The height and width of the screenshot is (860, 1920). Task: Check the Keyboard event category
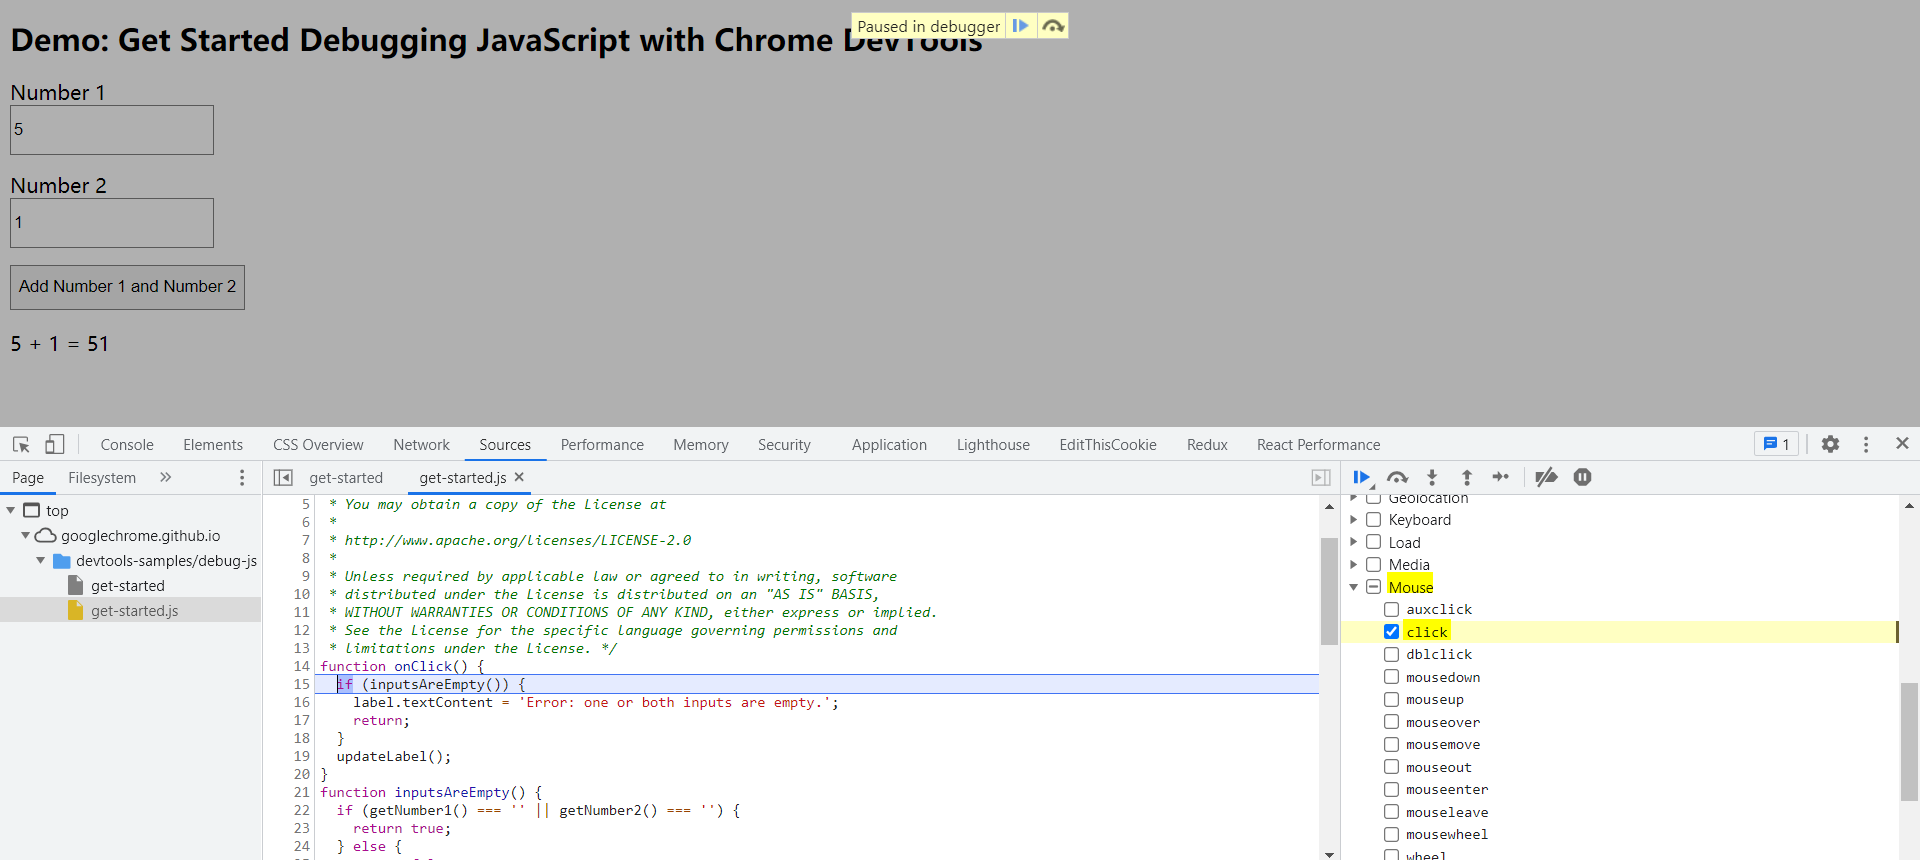1374,519
